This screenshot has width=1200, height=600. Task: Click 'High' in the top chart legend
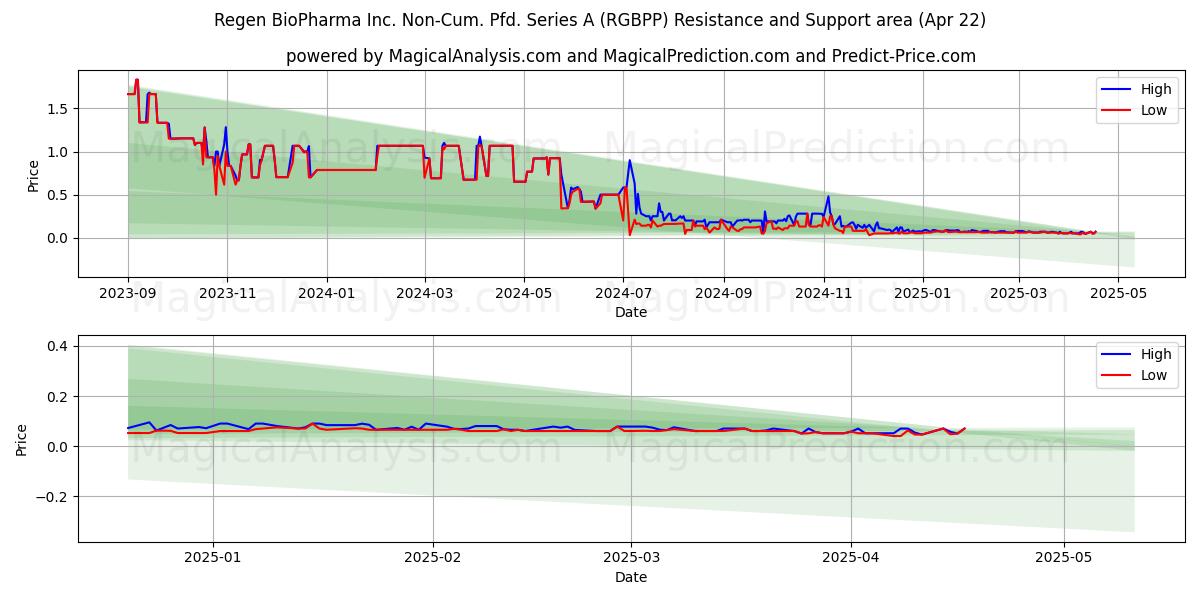tap(1156, 89)
